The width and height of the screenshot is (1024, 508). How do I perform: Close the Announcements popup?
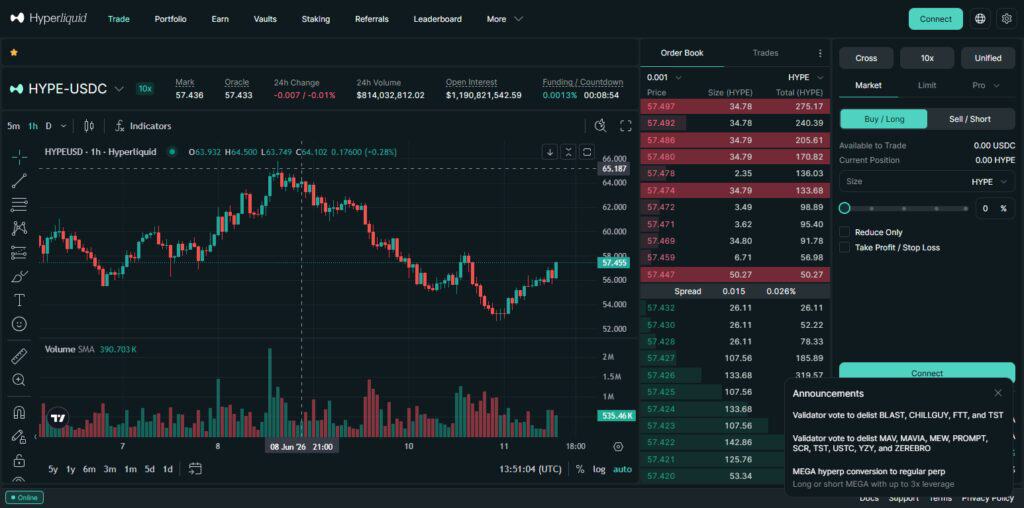[x=998, y=392]
